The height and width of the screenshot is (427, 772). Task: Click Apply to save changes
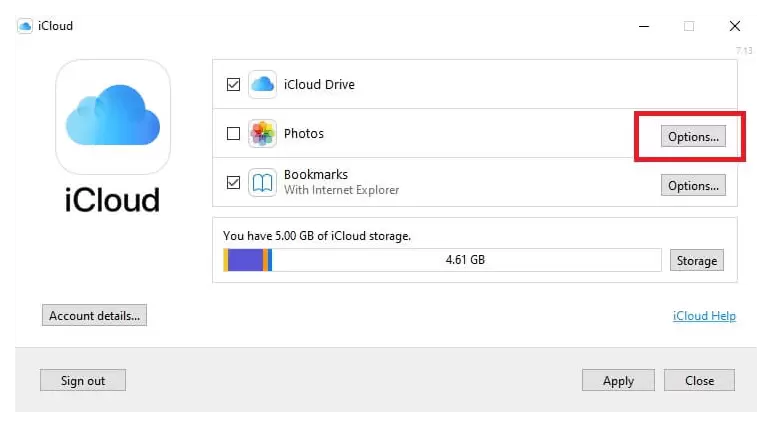tap(618, 380)
